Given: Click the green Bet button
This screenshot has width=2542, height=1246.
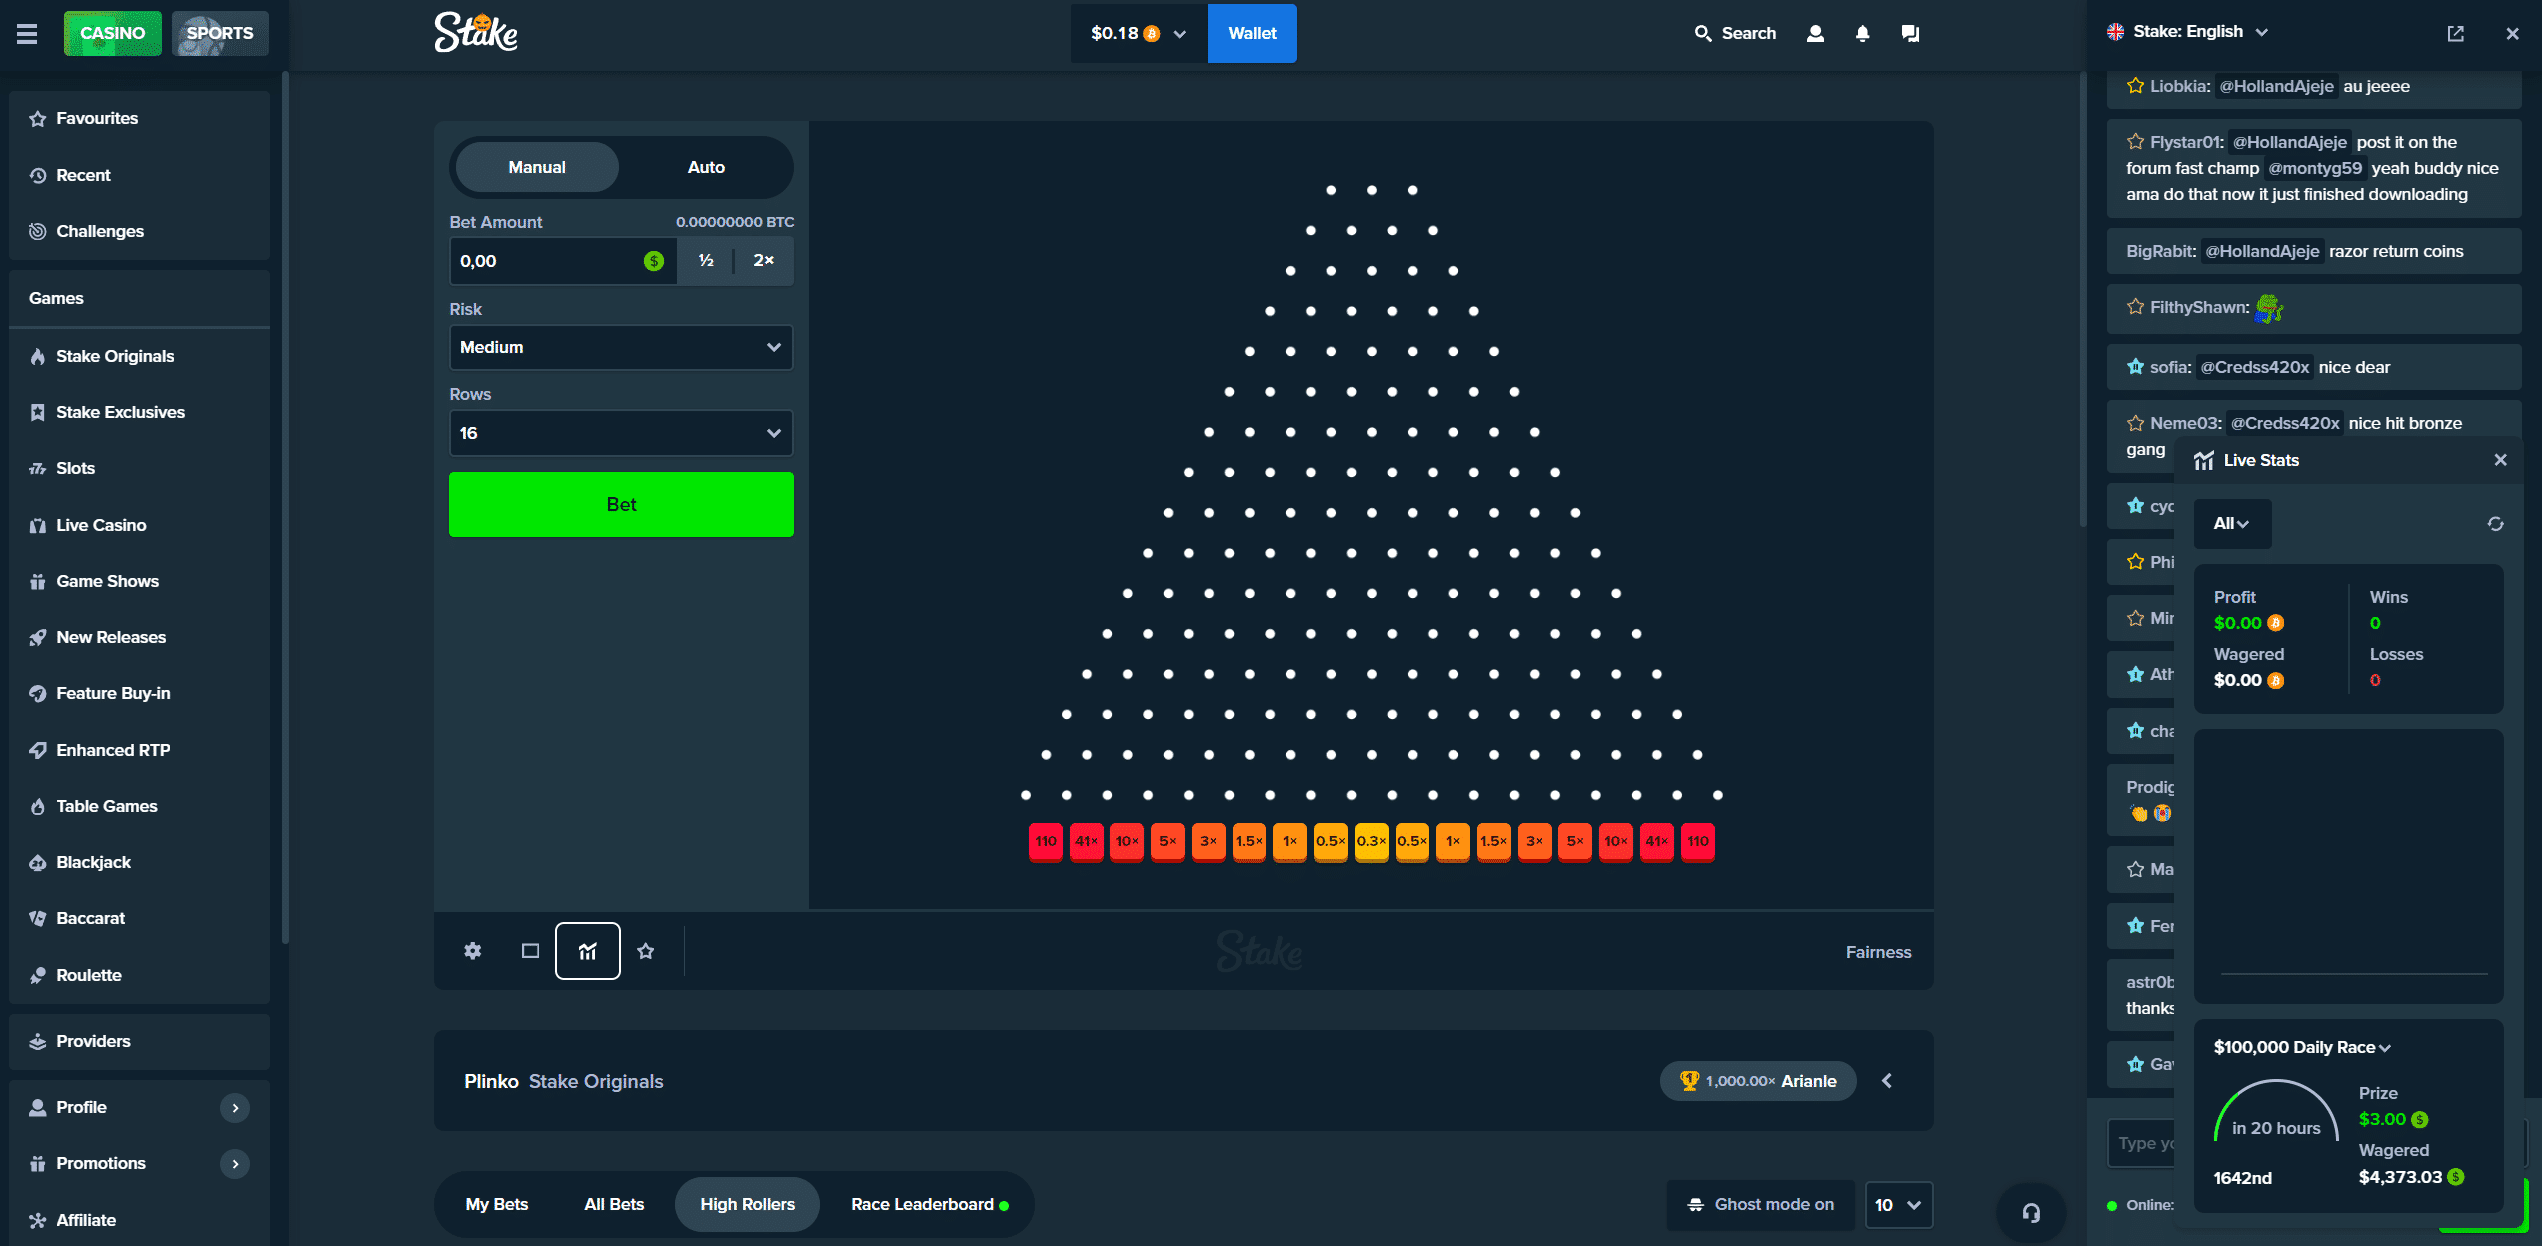Looking at the screenshot, I should point(621,505).
